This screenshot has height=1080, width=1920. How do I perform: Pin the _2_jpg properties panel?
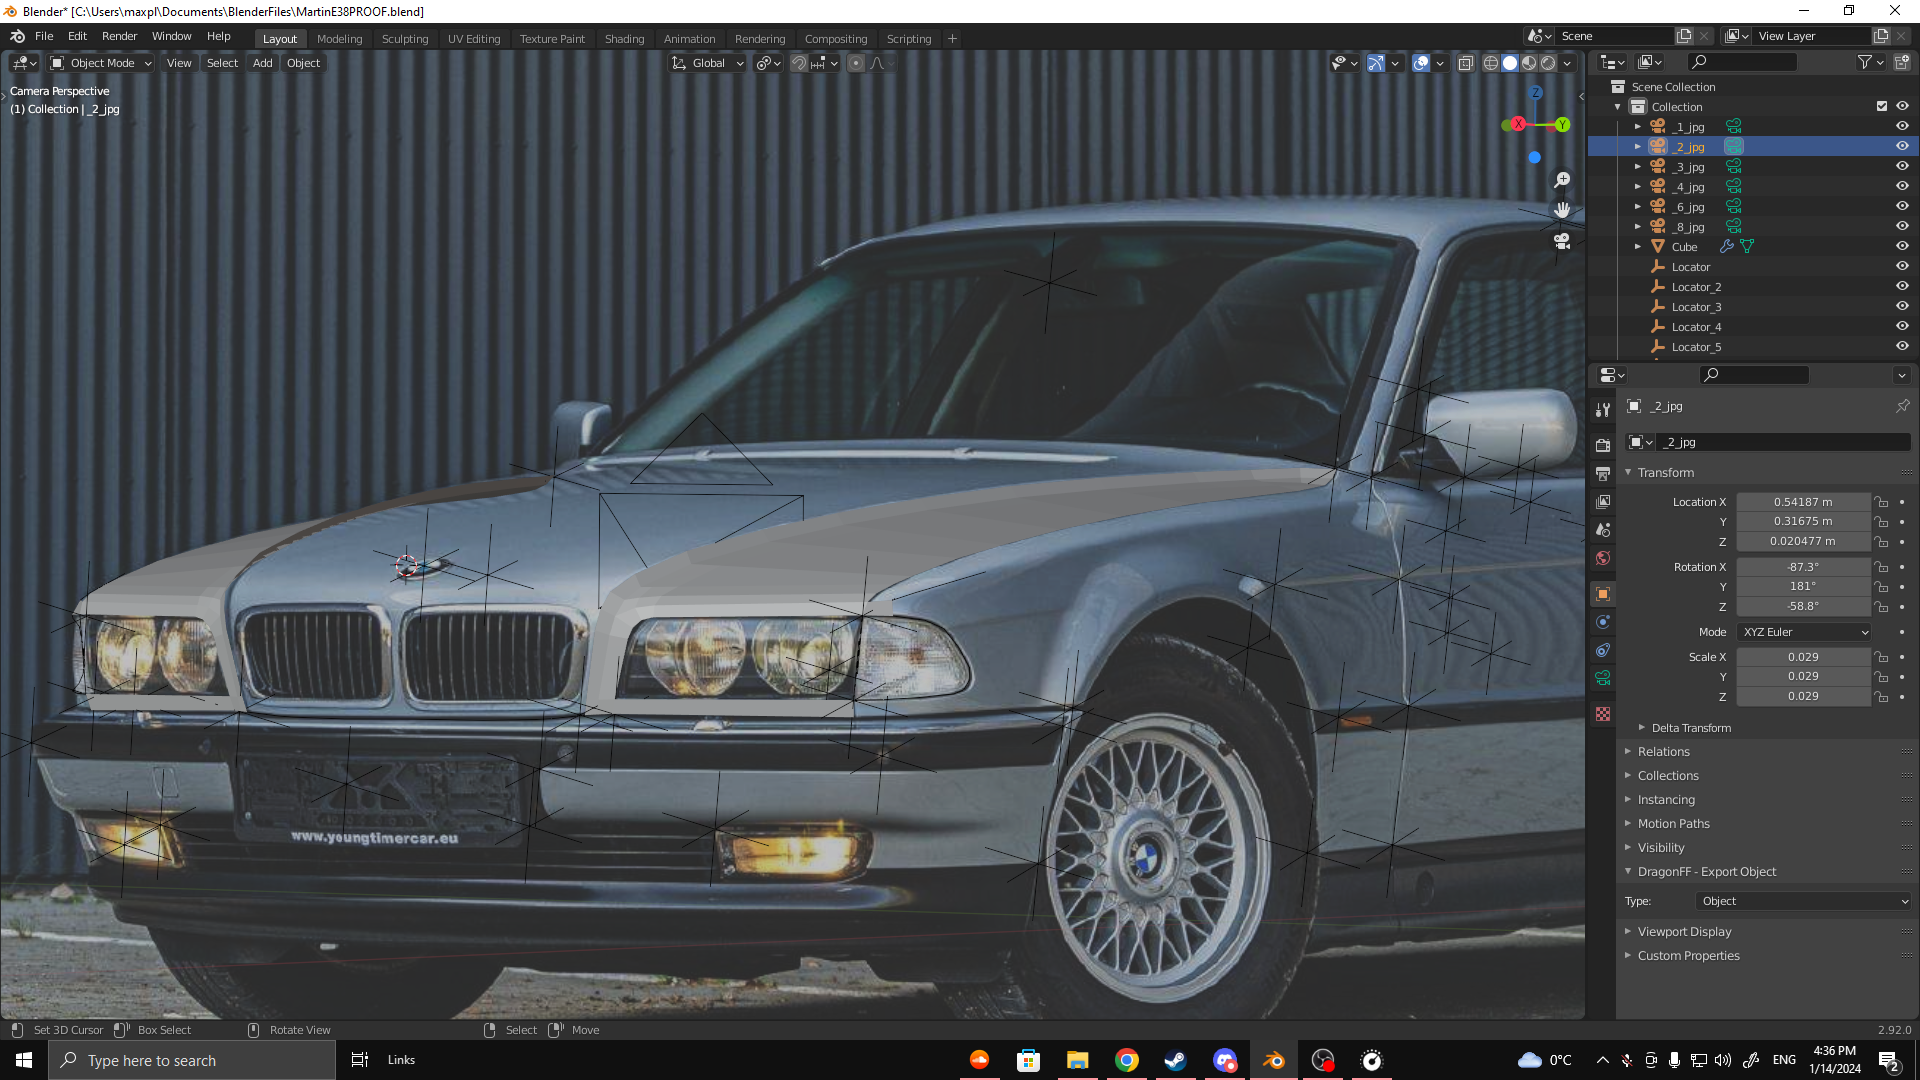click(1902, 406)
